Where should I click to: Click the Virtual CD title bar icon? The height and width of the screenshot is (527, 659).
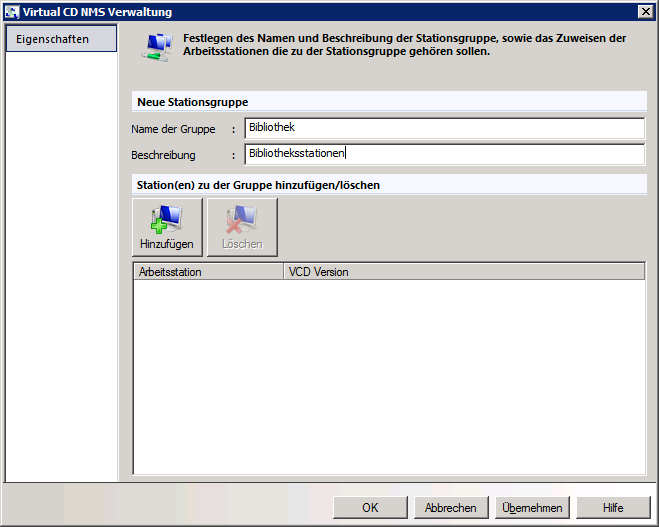pyautogui.click(x=12, y=12)
